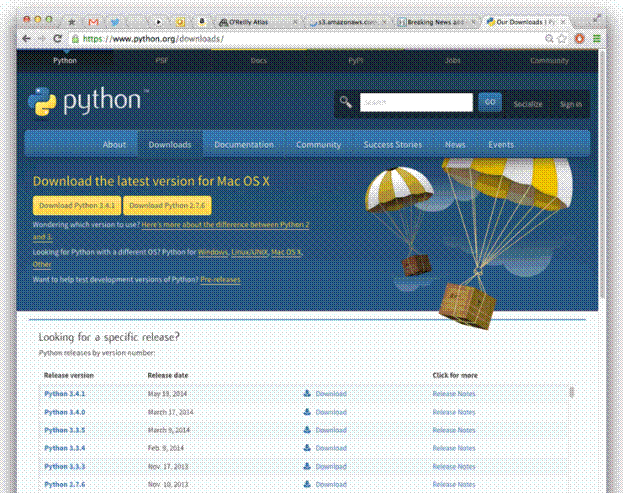Open the Mac OS X download link

(287, 252)
